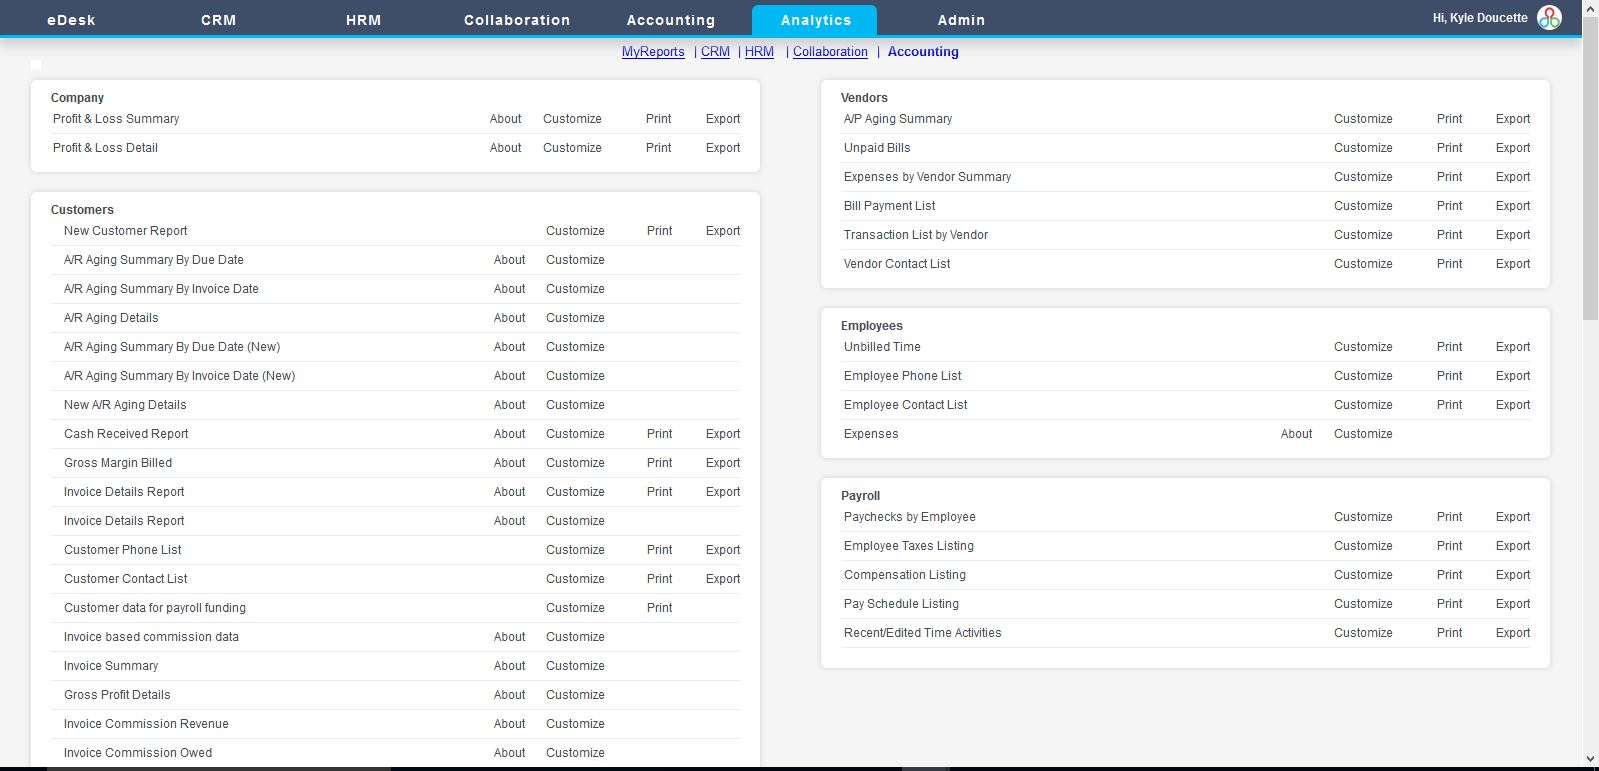Image resolution: width=1599 pixels, height=771 pixels.
Task: Export the Customer Contact List
Action: tap(722, 579)
